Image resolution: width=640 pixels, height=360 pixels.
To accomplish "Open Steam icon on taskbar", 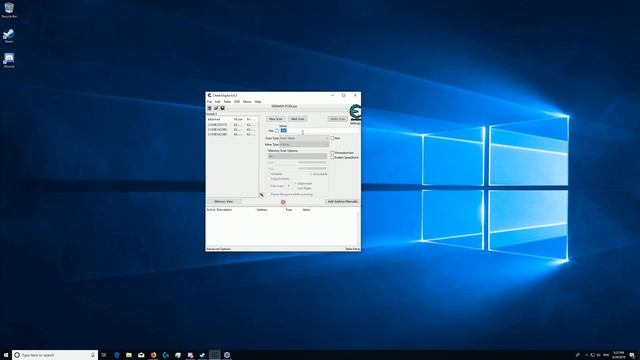I will (202, 355).
